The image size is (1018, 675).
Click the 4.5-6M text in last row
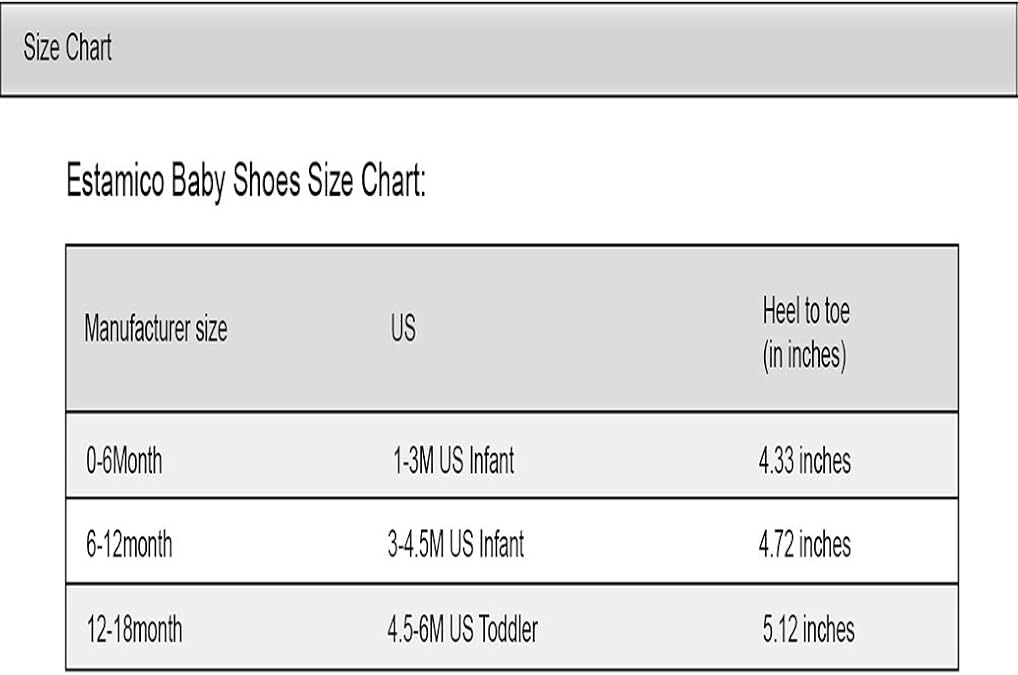coord(417,630)
